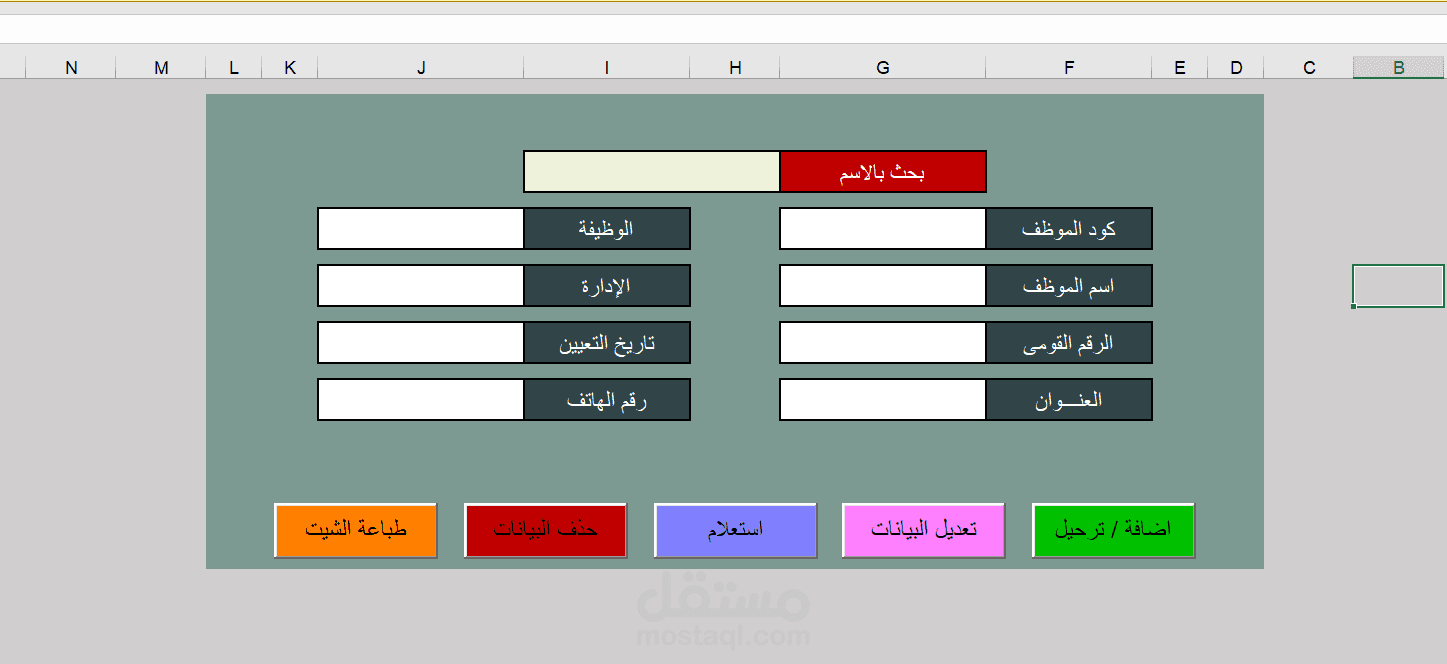Click the تاريخ التعيين label cell

click(x=607, y=343)
